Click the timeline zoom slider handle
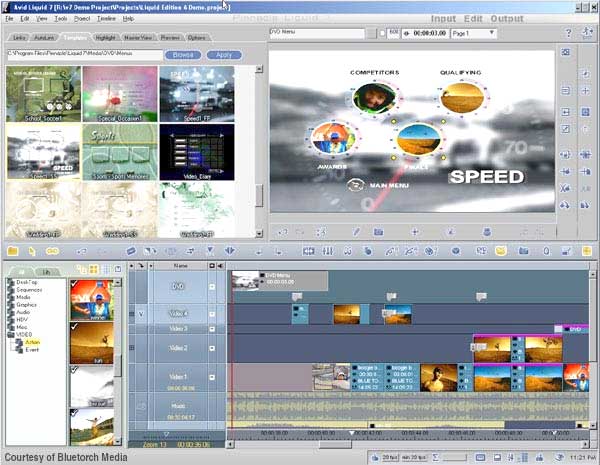This screenshot has height=465, width=600. (x=166, y=434)
